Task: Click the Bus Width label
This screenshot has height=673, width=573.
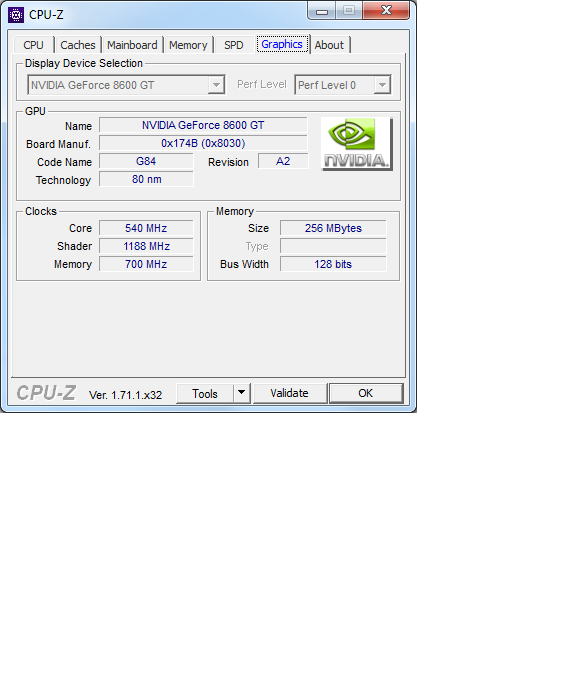Action: click(244, 264)
